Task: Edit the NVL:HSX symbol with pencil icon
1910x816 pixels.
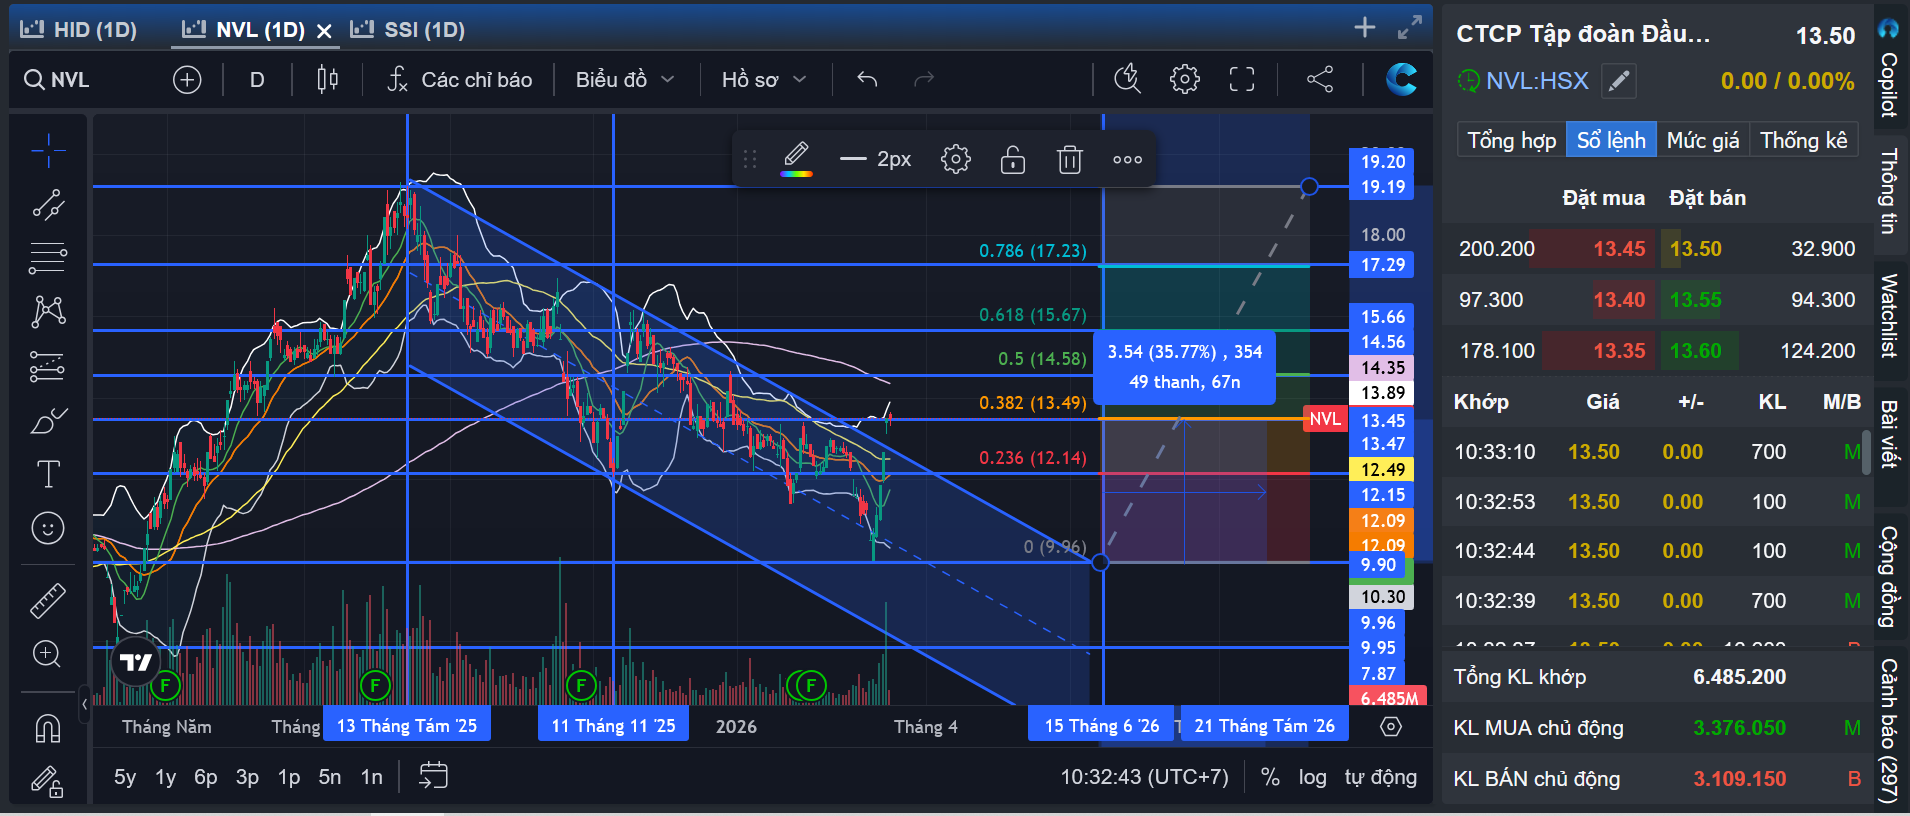Action: coord(1619,81)
